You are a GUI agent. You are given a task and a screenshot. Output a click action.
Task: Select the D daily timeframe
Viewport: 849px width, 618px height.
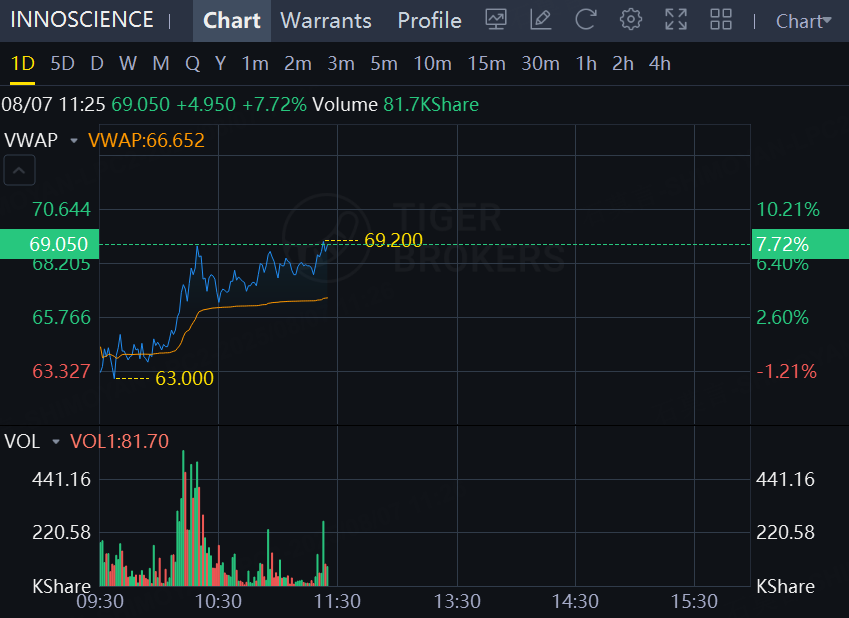(x=97, y=64)
